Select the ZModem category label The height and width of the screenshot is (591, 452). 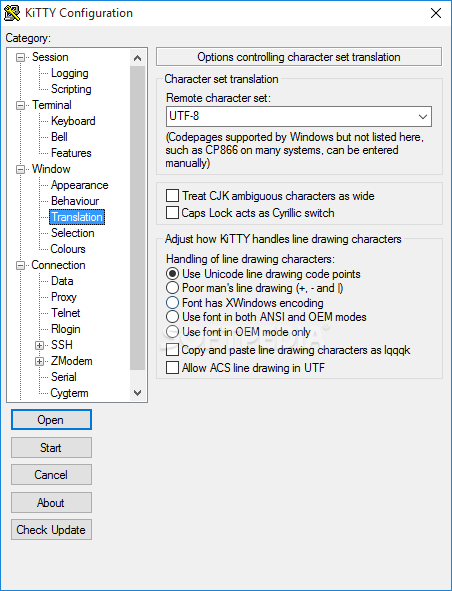click(x=72, y=361)
